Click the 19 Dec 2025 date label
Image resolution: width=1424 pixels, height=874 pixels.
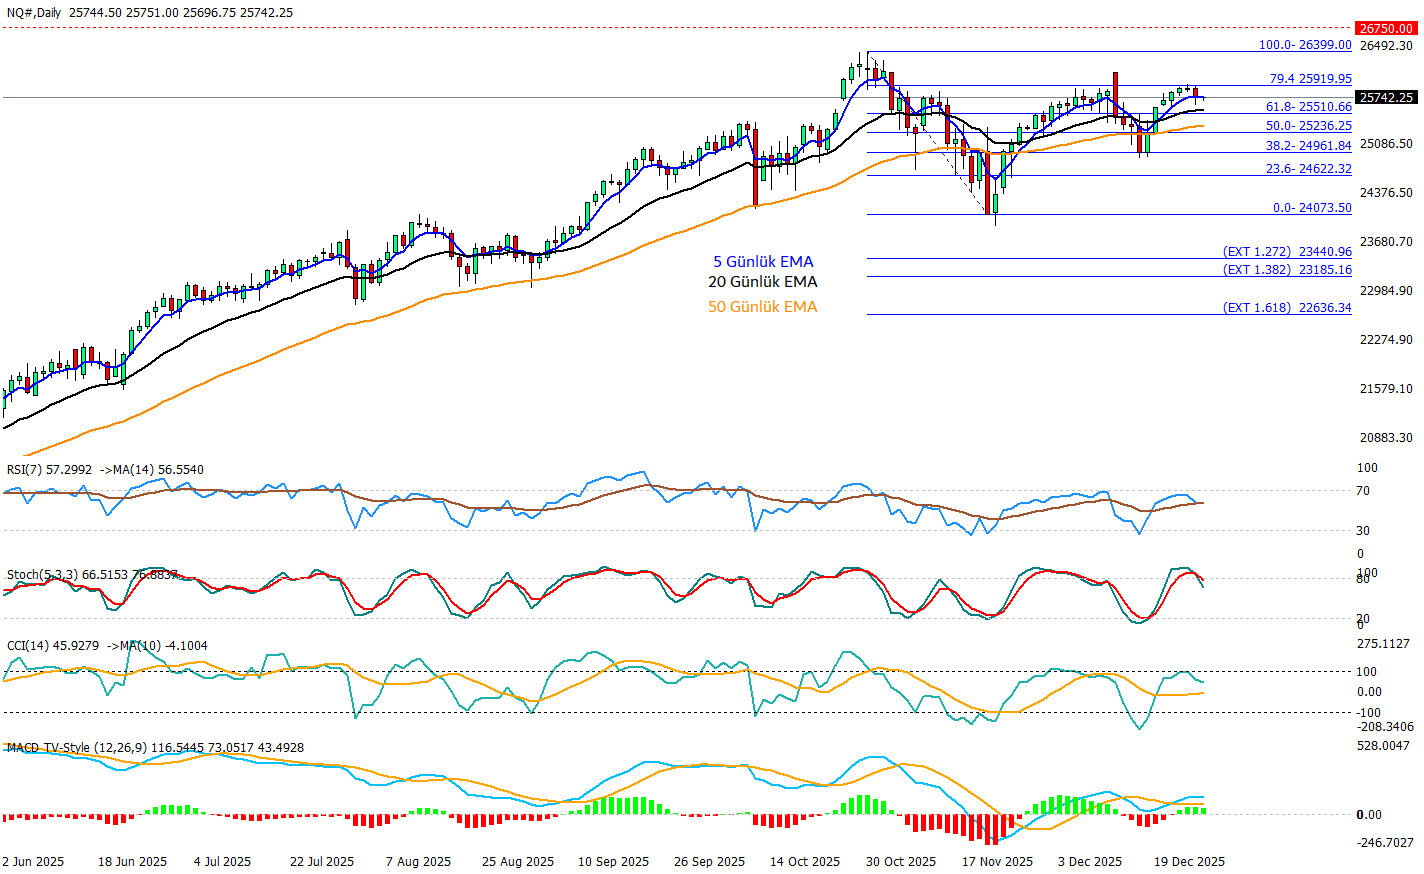click(x=1189, y=861)
